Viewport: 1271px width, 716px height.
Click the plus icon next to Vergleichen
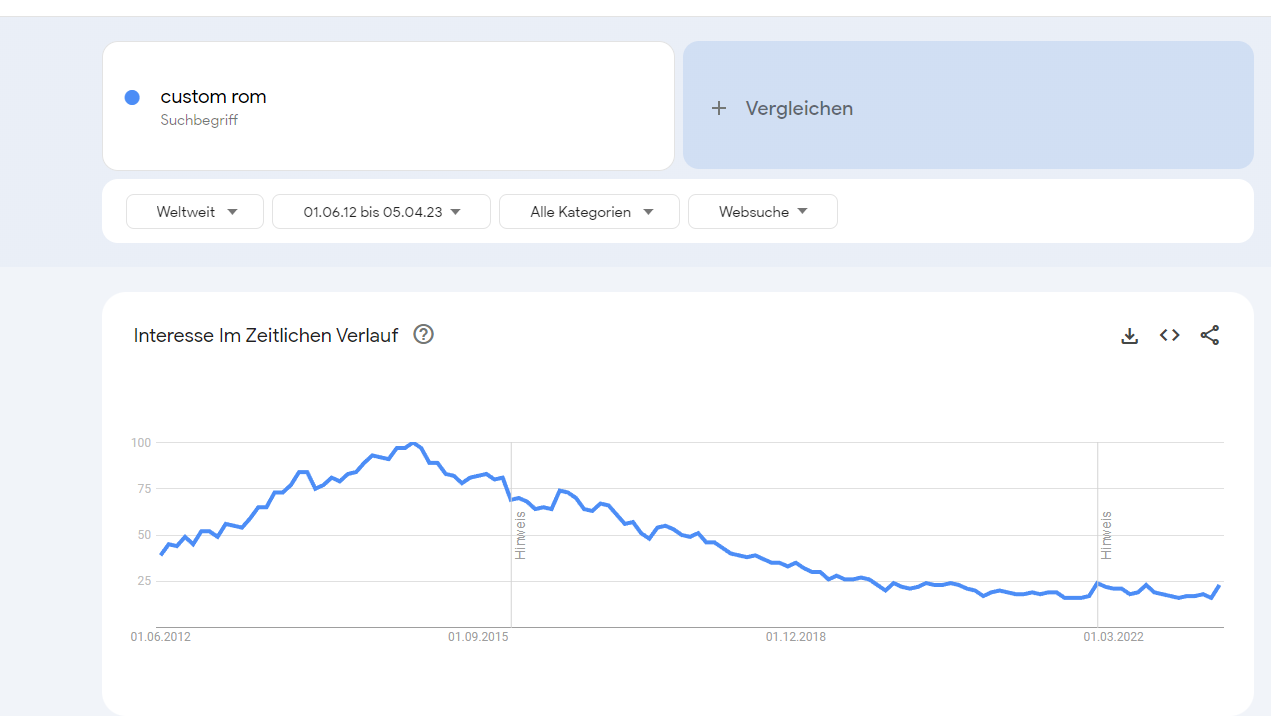click(x=718, y=108)
